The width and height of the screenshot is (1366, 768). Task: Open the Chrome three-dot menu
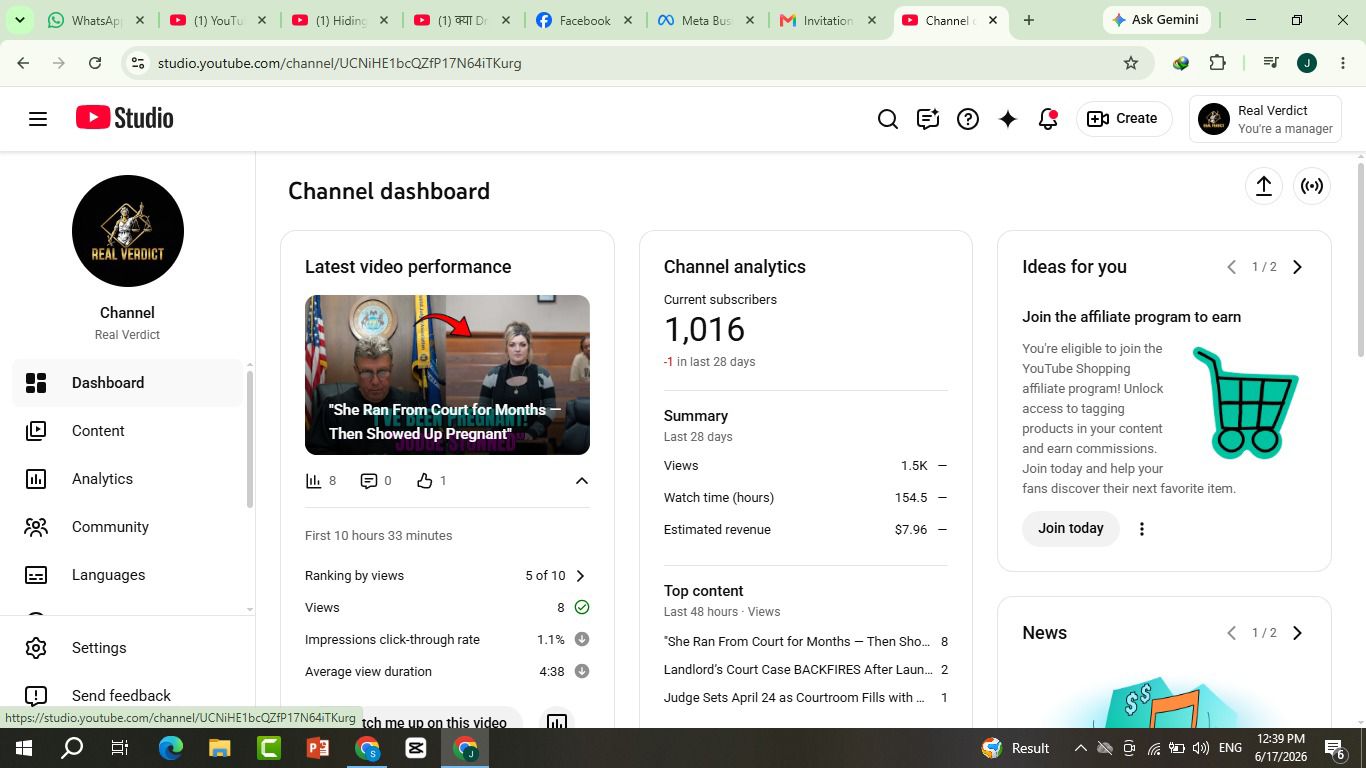pyautogui.click(x=1343, y=63)
